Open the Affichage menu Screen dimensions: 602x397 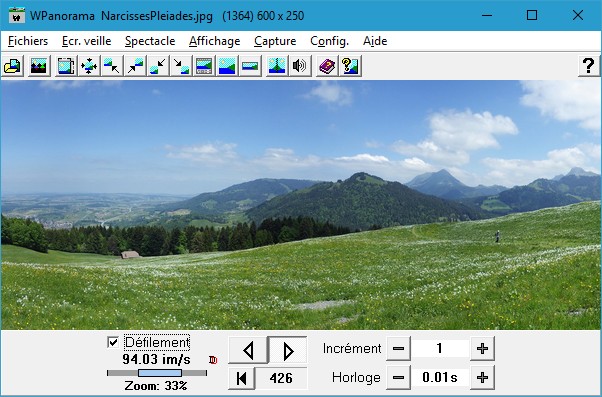[x=214, y=41]
